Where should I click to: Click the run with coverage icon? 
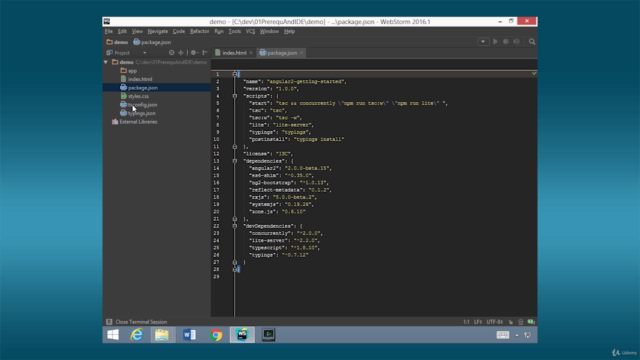point(517,42)
